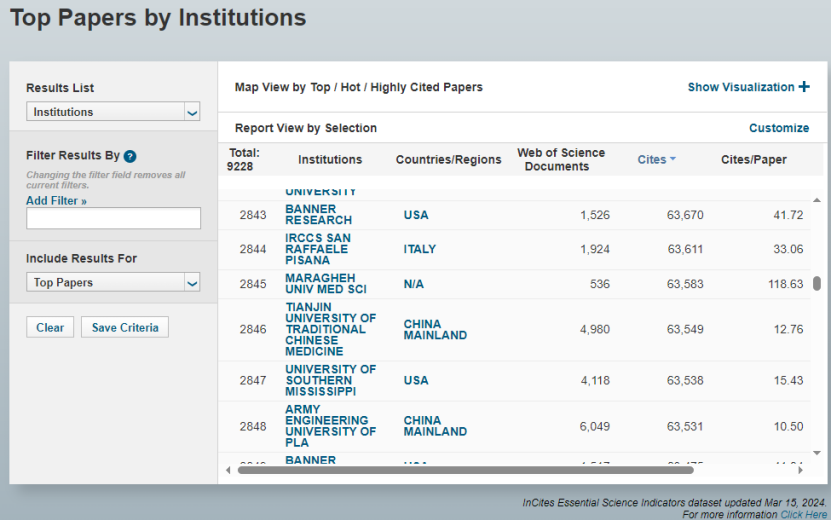This screenshot has height=520, width=831.
Task: Click the Save Criteria button
Action: [x=125, y=327]
